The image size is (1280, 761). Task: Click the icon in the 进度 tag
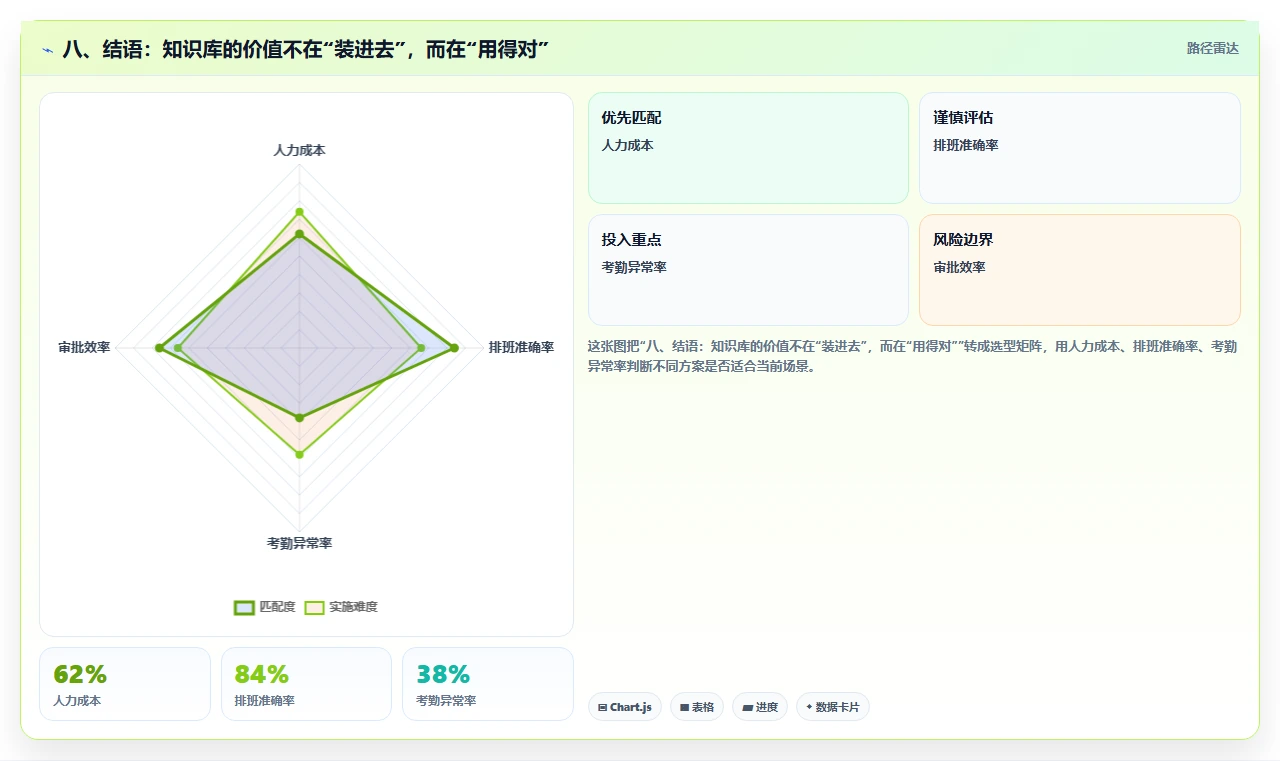click(x=747, y=707)
